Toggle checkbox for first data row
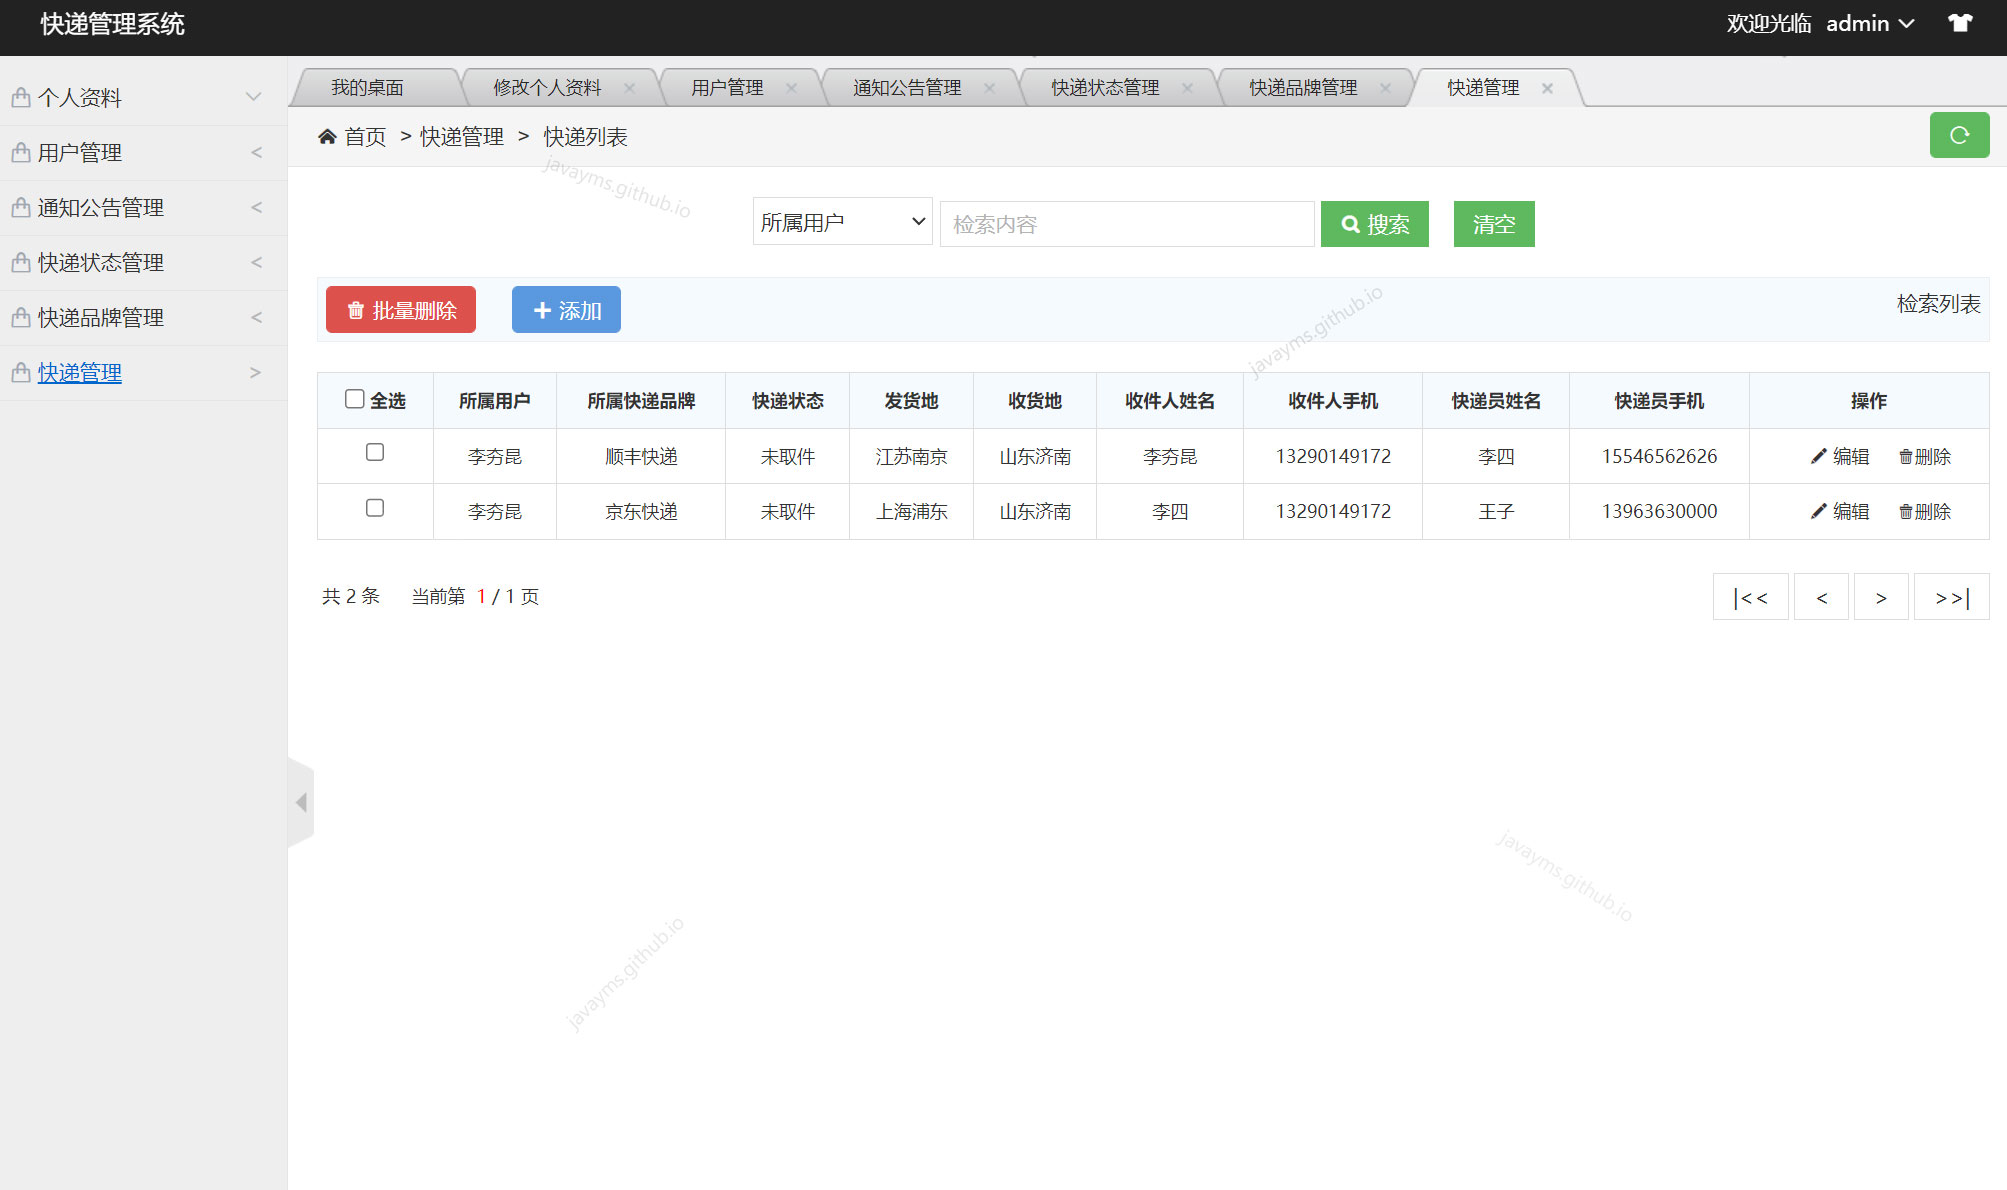This screenshot has width=2007, height=1190. [374, 452]
